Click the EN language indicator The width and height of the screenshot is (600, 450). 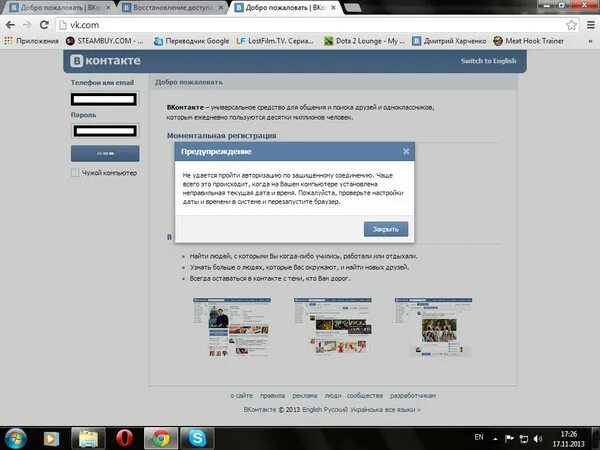pos(479,437)
